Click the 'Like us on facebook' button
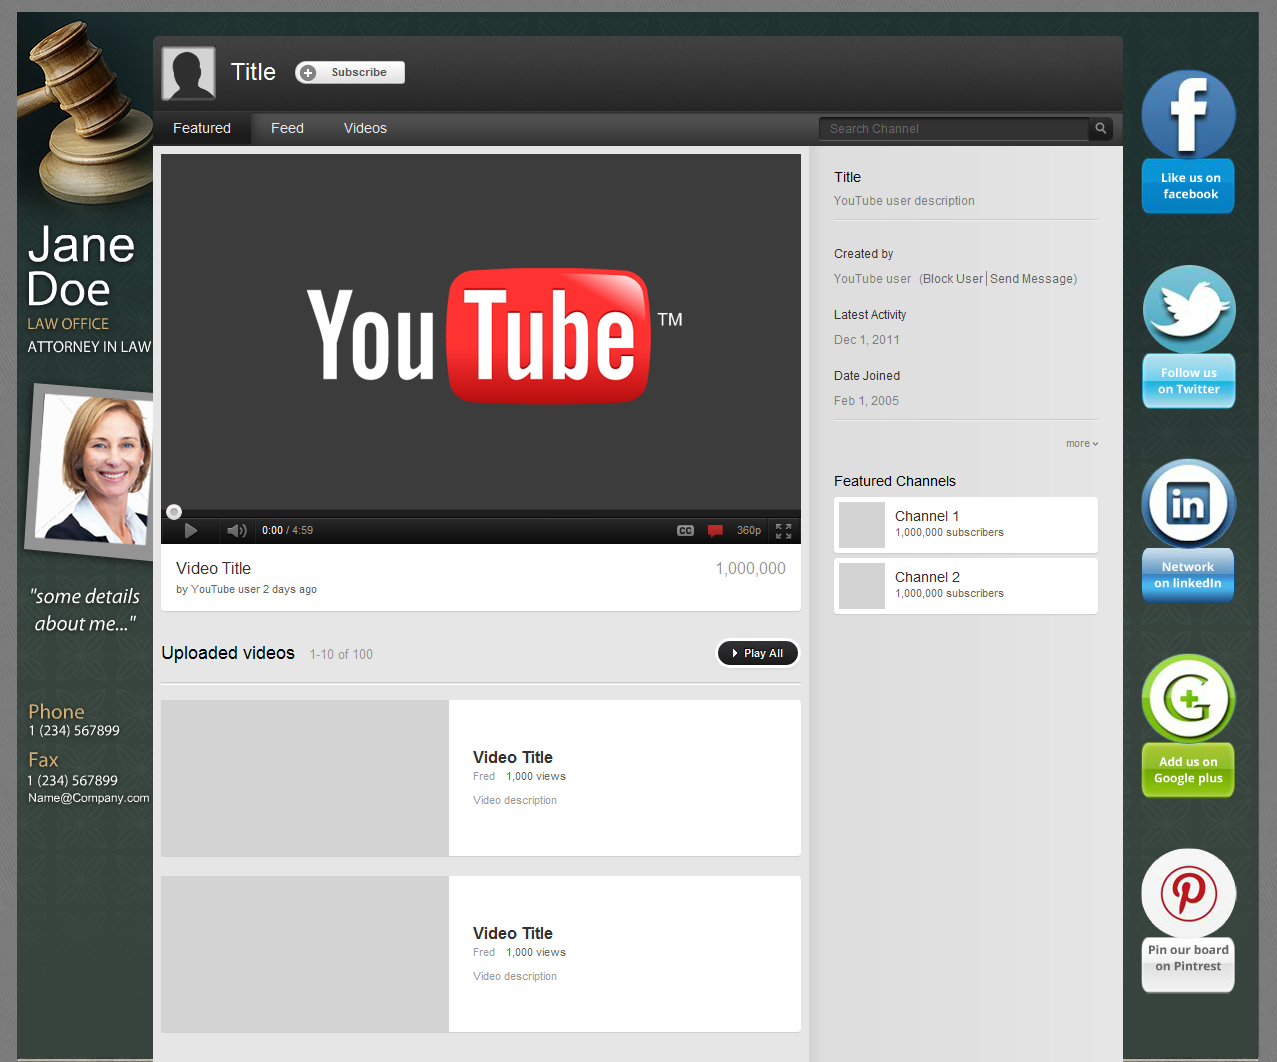Screen dimensions: 1277x1062 point(1188,186)
